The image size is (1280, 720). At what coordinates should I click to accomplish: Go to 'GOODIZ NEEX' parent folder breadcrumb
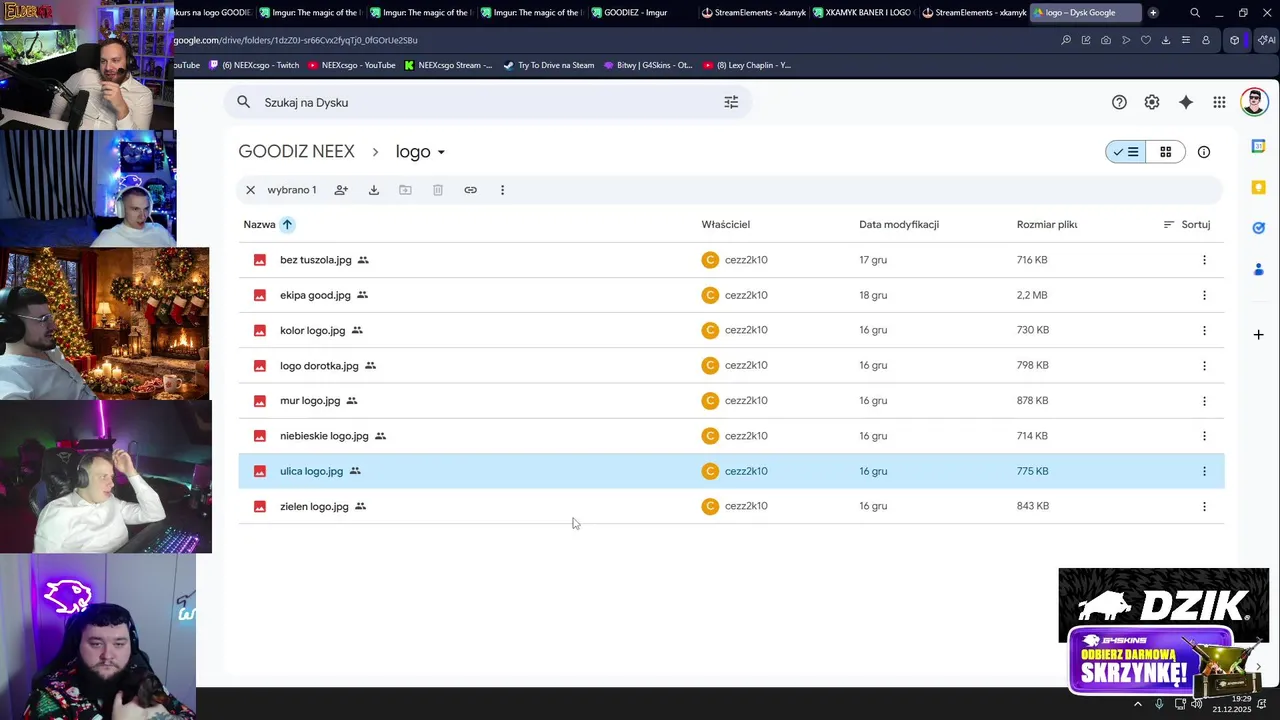tap(296, 152)
